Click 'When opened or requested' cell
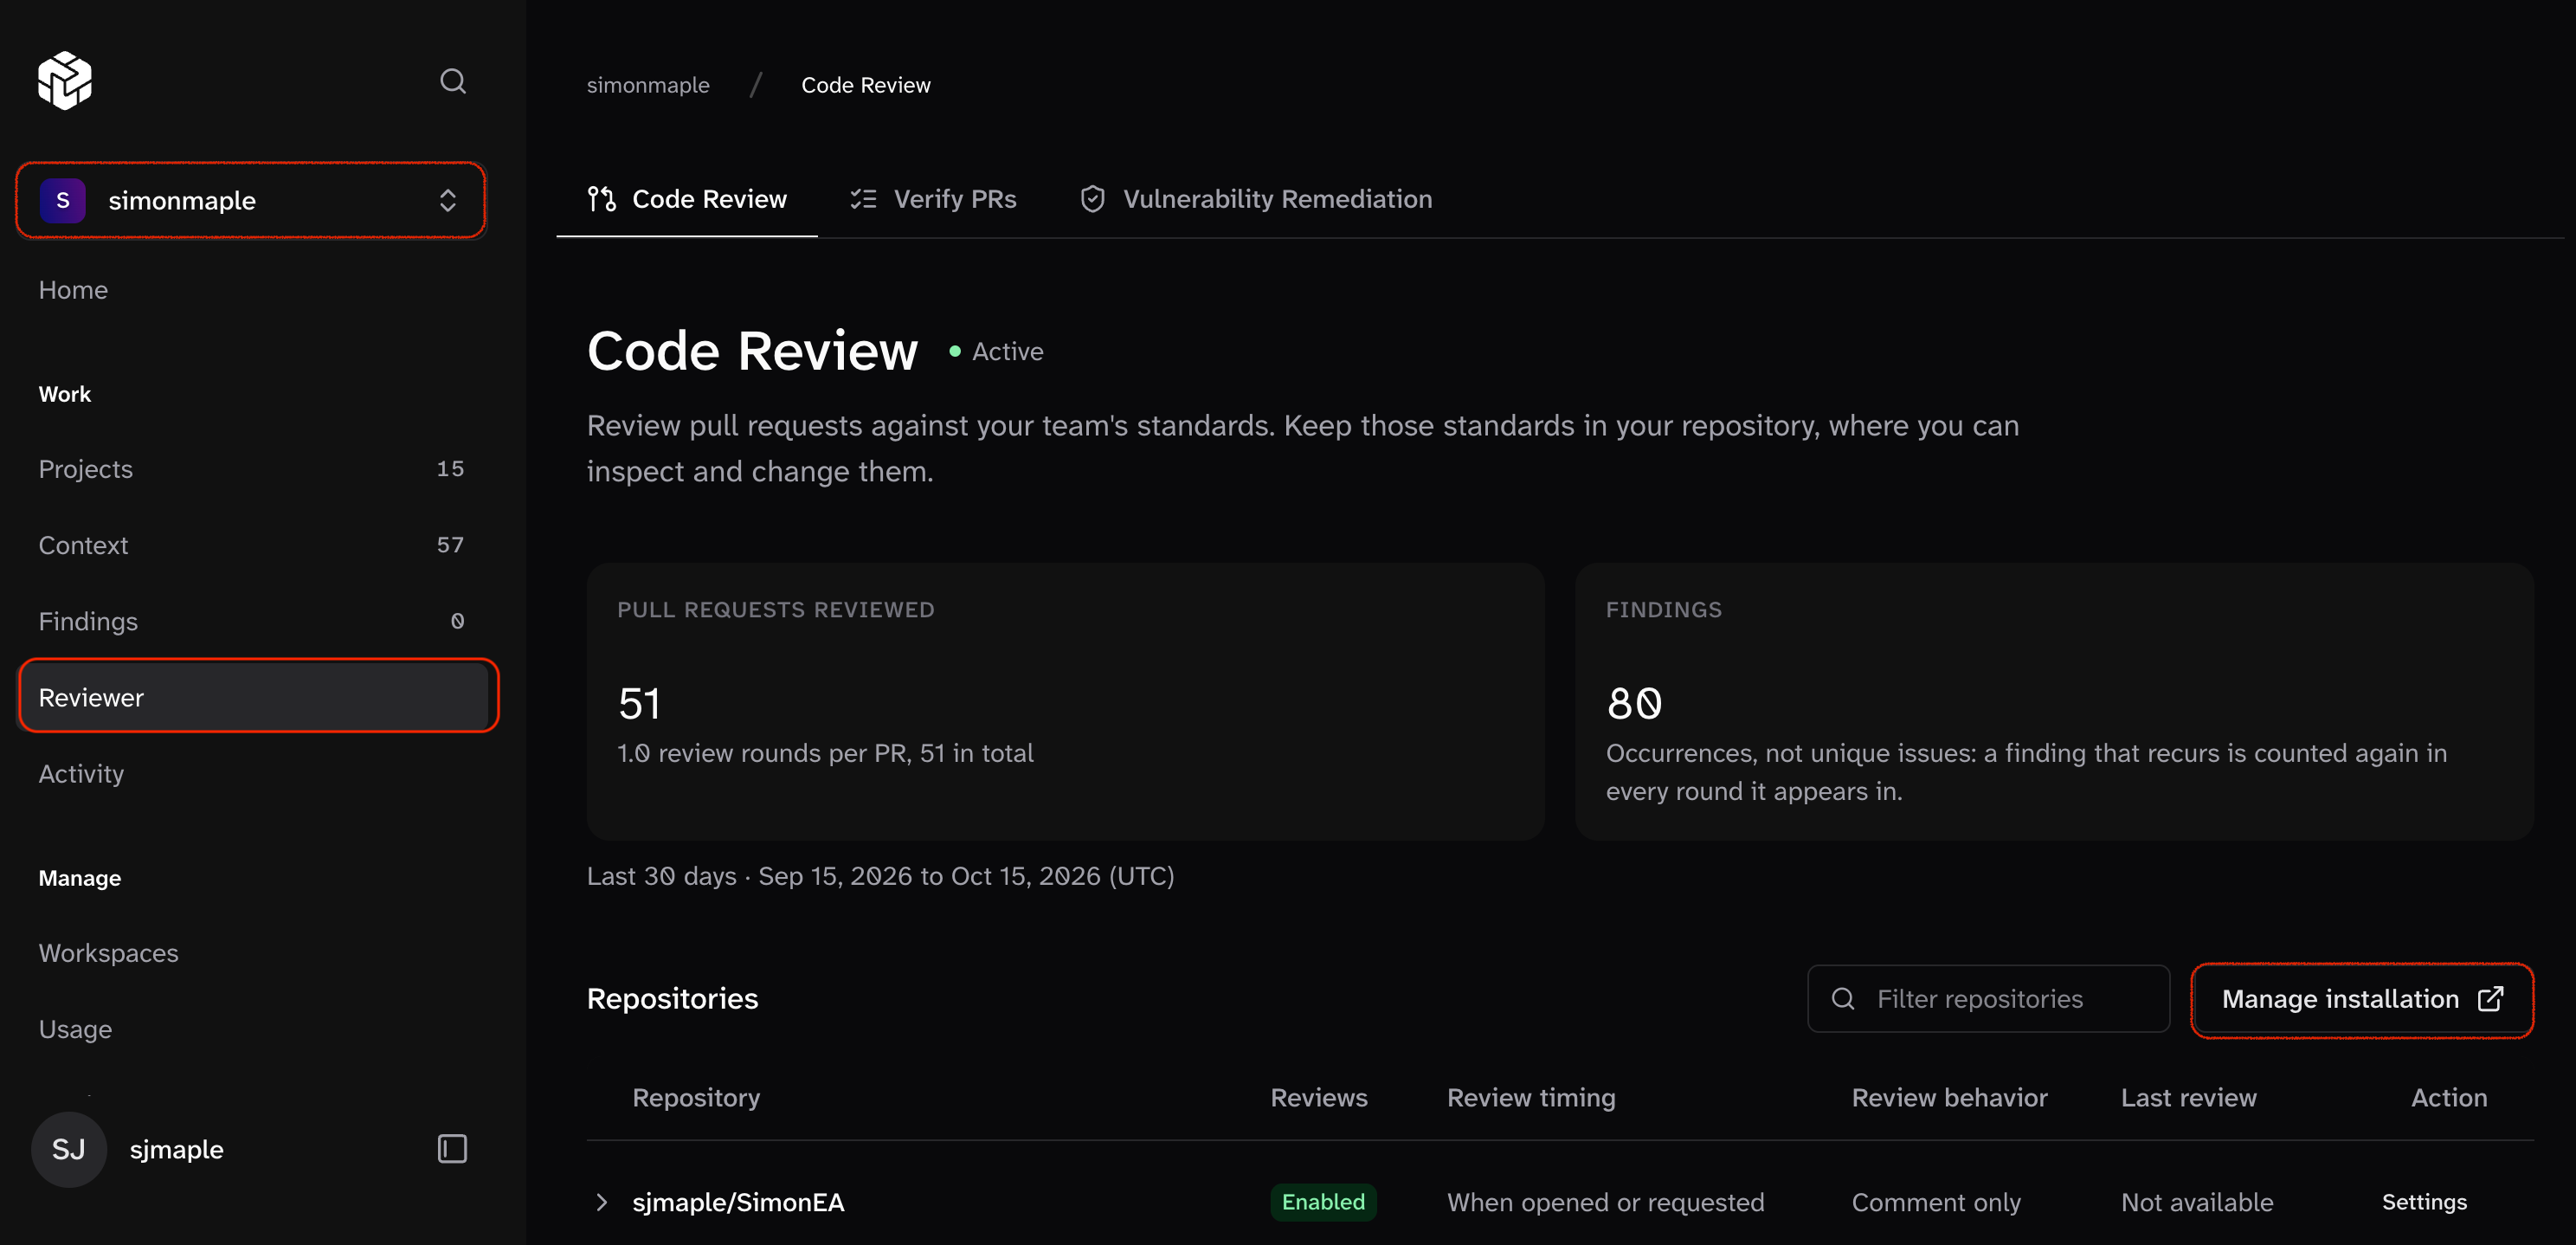Screen dimensions: 2576x1245 [1605, 1202]
